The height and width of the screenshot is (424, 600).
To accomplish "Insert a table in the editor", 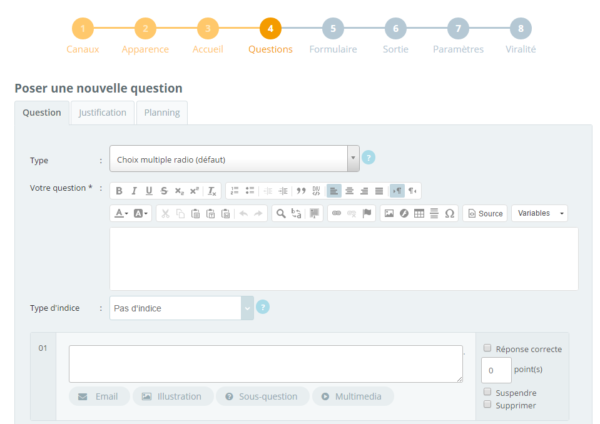I will 419,213.
